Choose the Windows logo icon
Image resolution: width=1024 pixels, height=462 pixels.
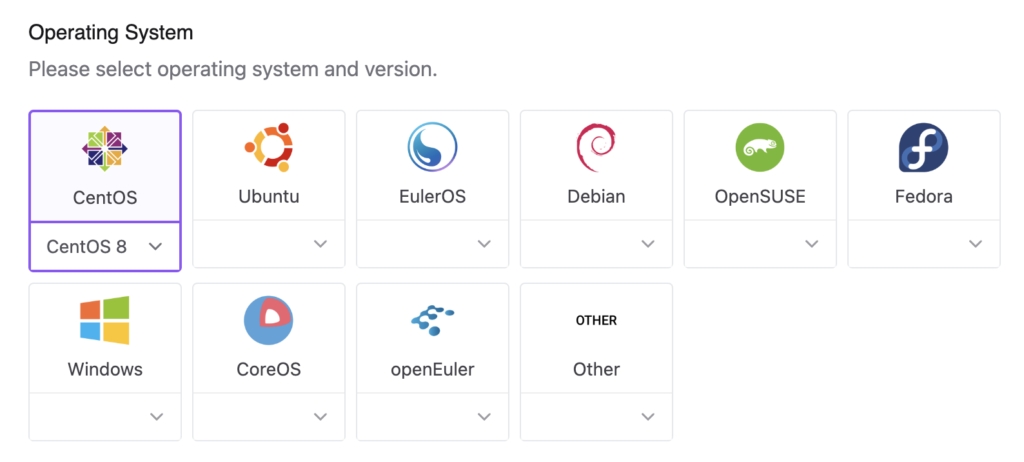105,320
